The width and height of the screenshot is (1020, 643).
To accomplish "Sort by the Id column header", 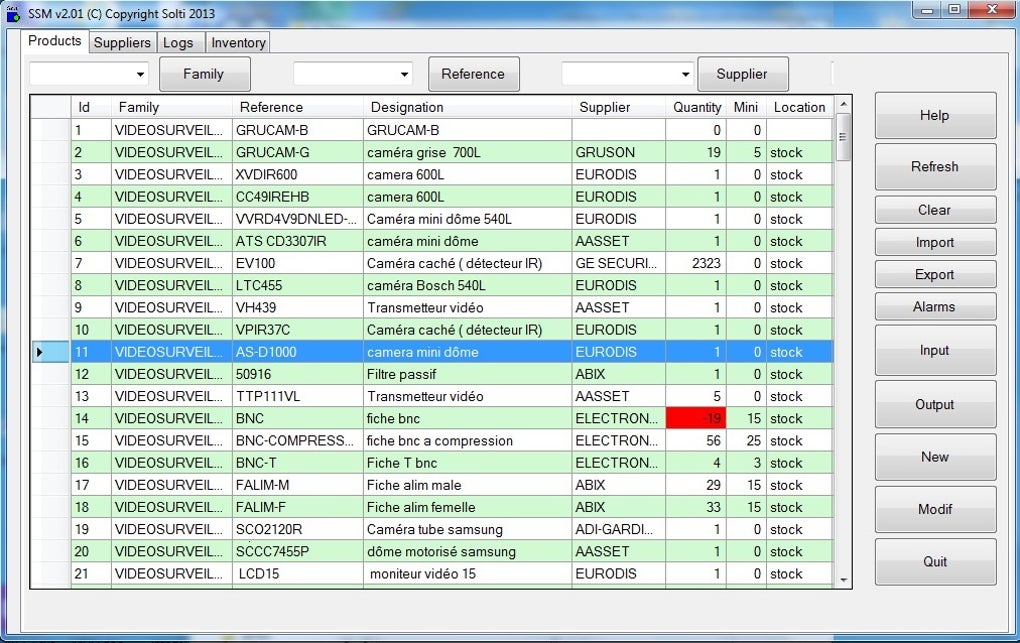I will 91,107.
